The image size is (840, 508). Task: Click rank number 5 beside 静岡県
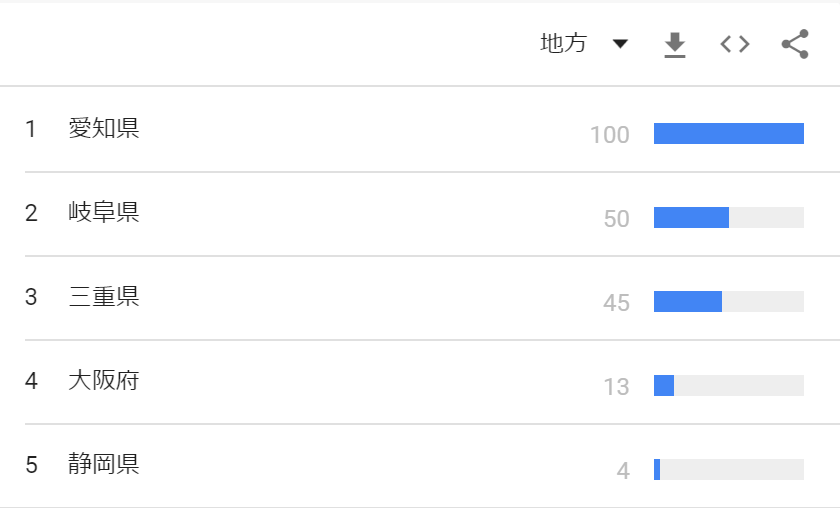31,465
